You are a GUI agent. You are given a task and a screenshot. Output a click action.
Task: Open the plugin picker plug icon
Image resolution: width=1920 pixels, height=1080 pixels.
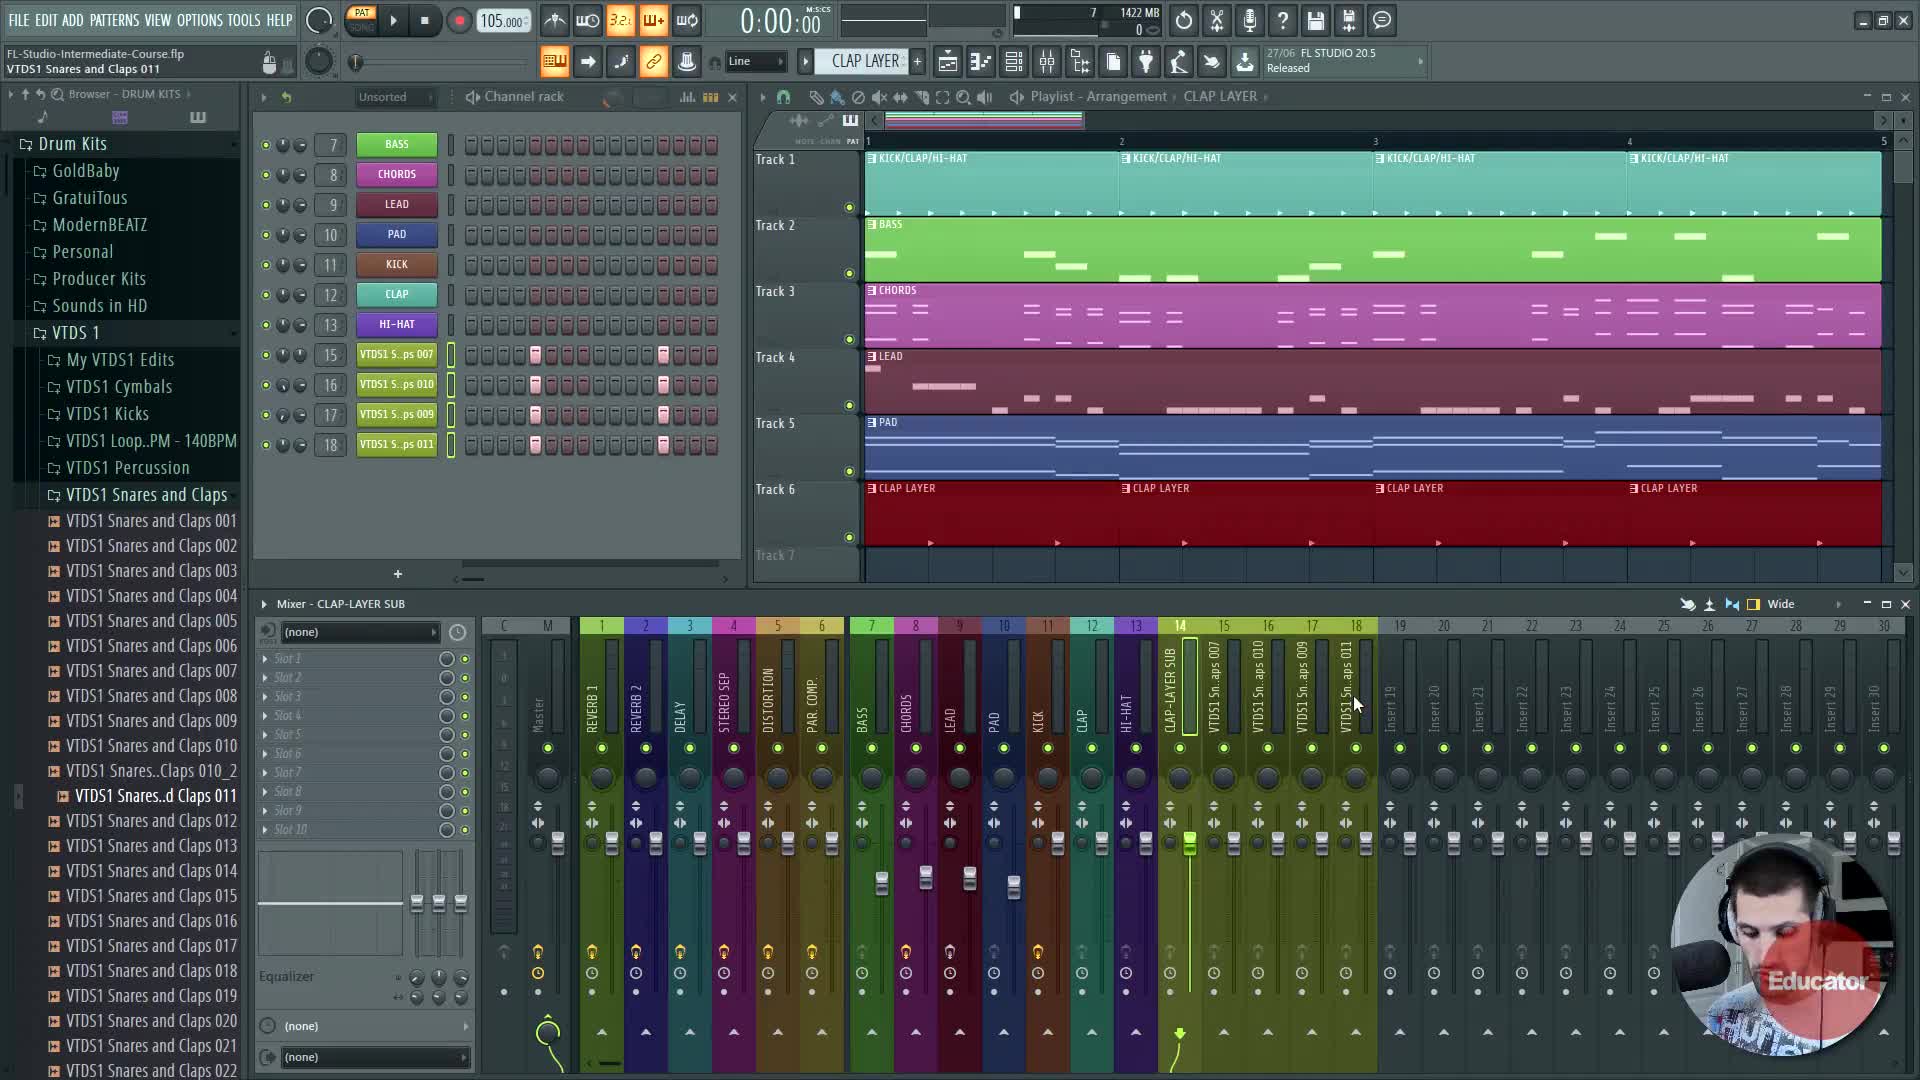pos(1146,62)
